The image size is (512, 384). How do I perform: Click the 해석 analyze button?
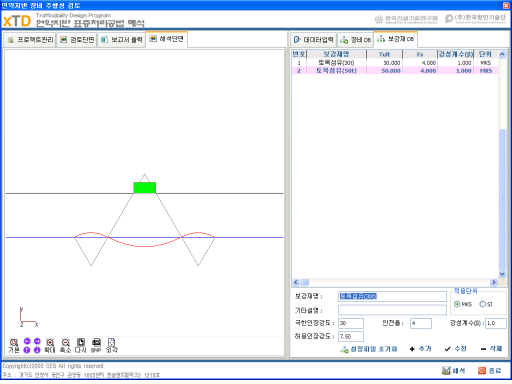[454, 371]
